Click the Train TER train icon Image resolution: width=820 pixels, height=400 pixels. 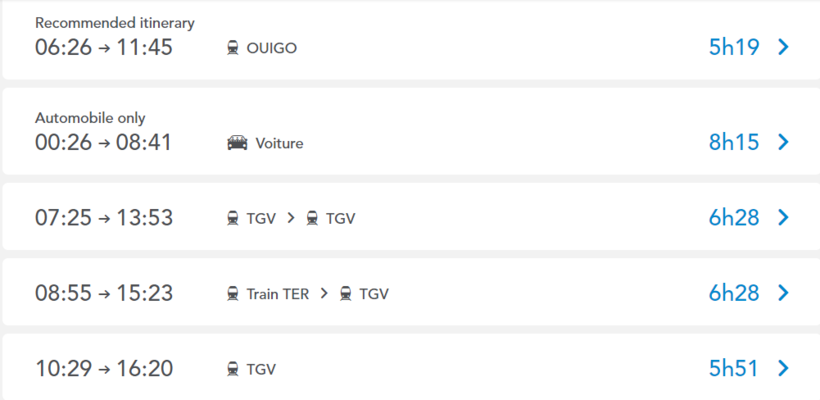click(233, 294)
